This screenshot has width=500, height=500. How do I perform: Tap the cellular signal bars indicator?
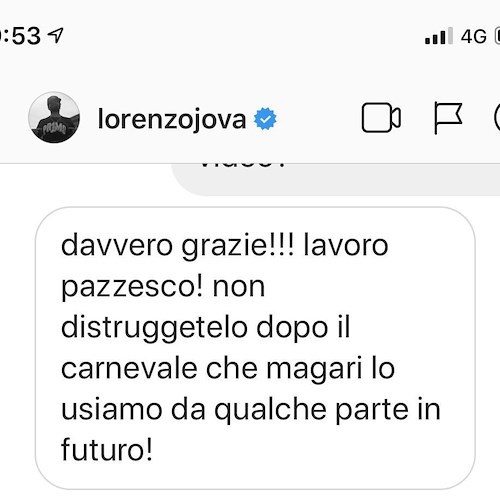tap(439, 36)
